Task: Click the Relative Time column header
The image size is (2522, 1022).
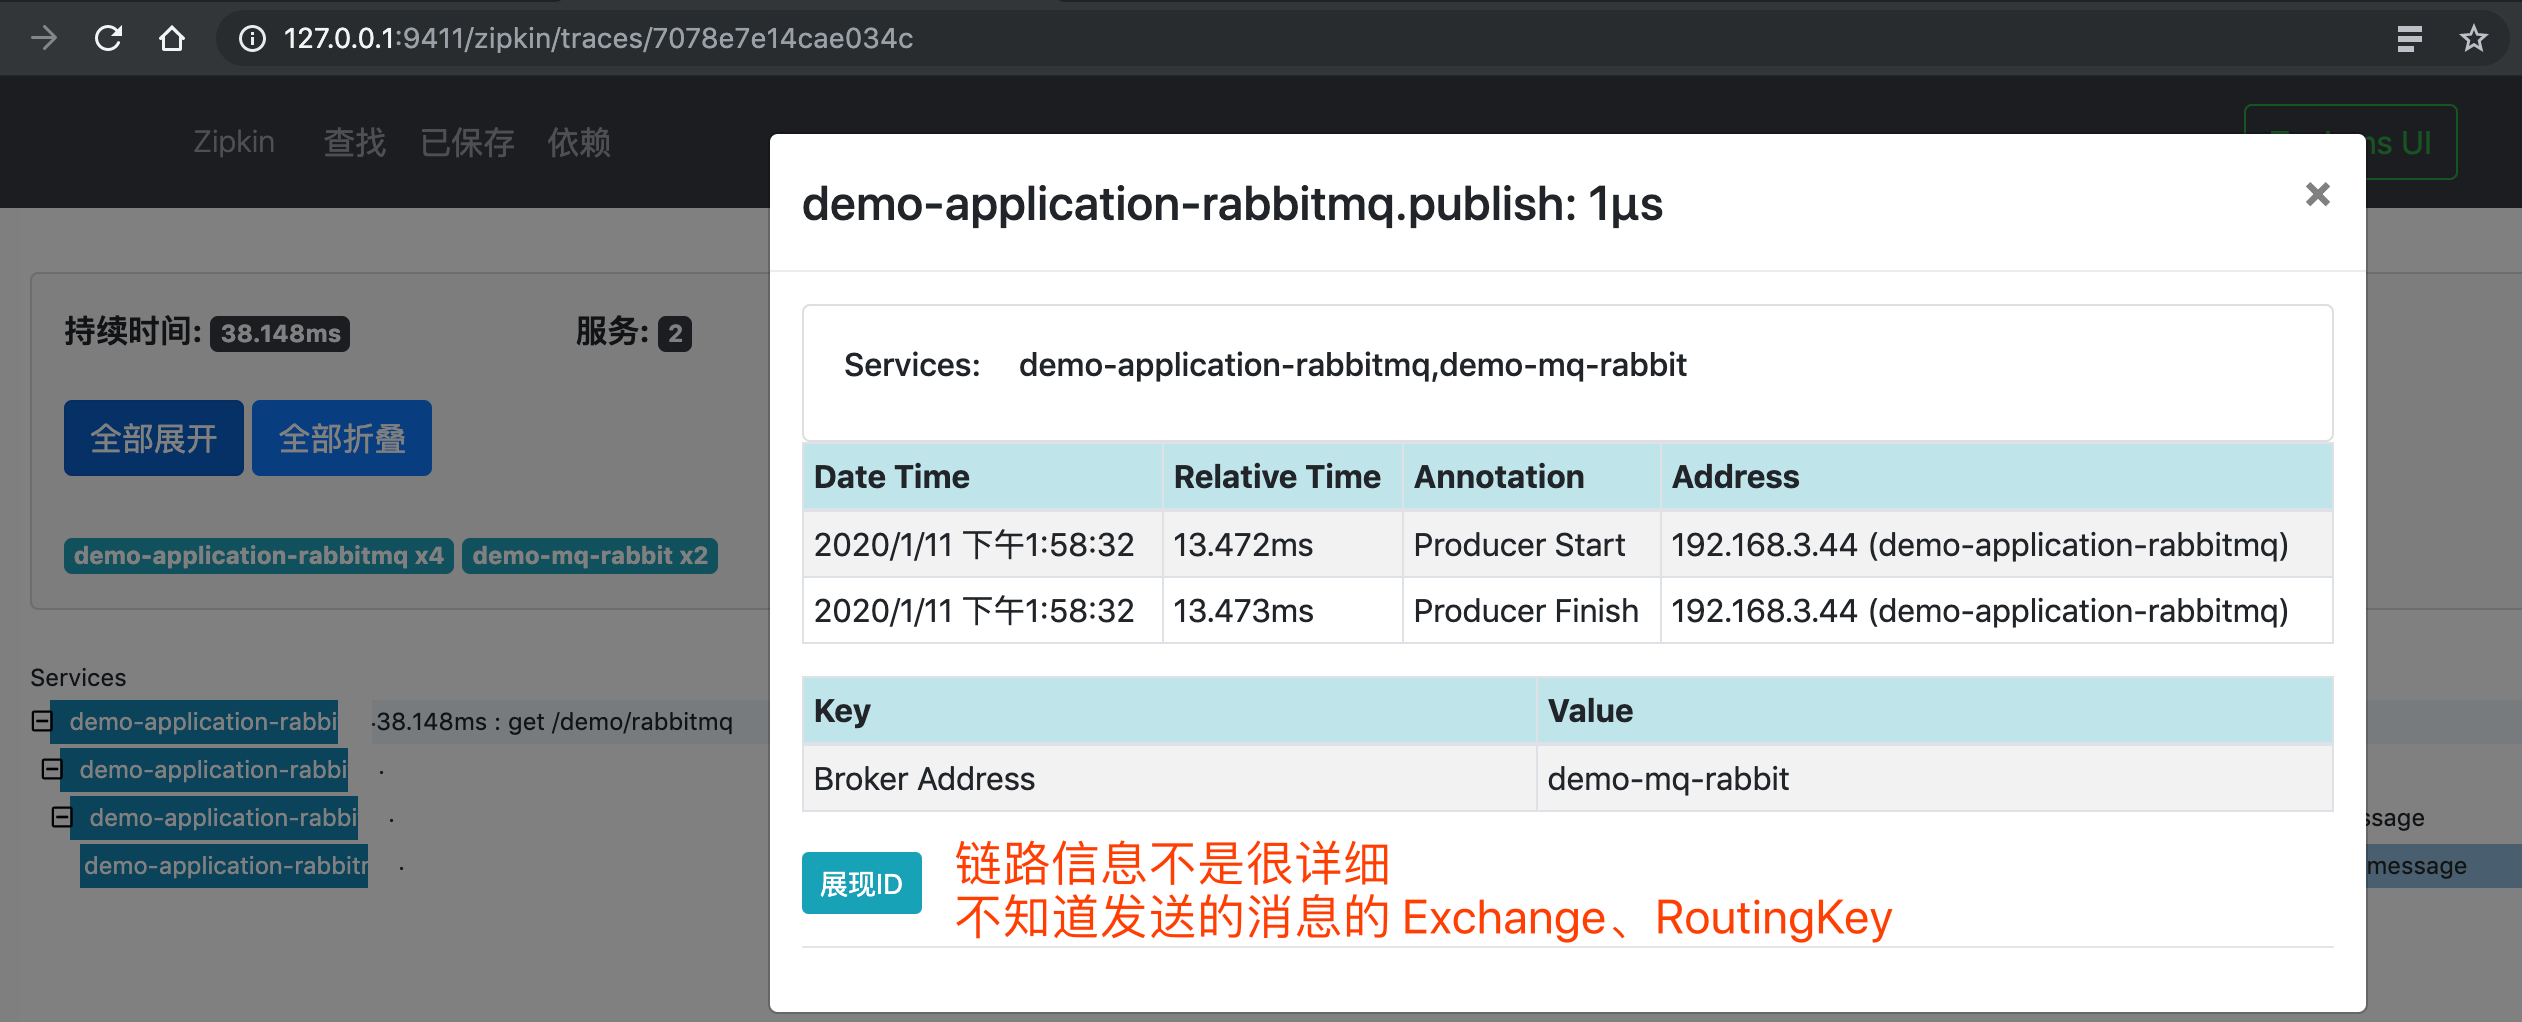Action: click(x=1282, y=477)
